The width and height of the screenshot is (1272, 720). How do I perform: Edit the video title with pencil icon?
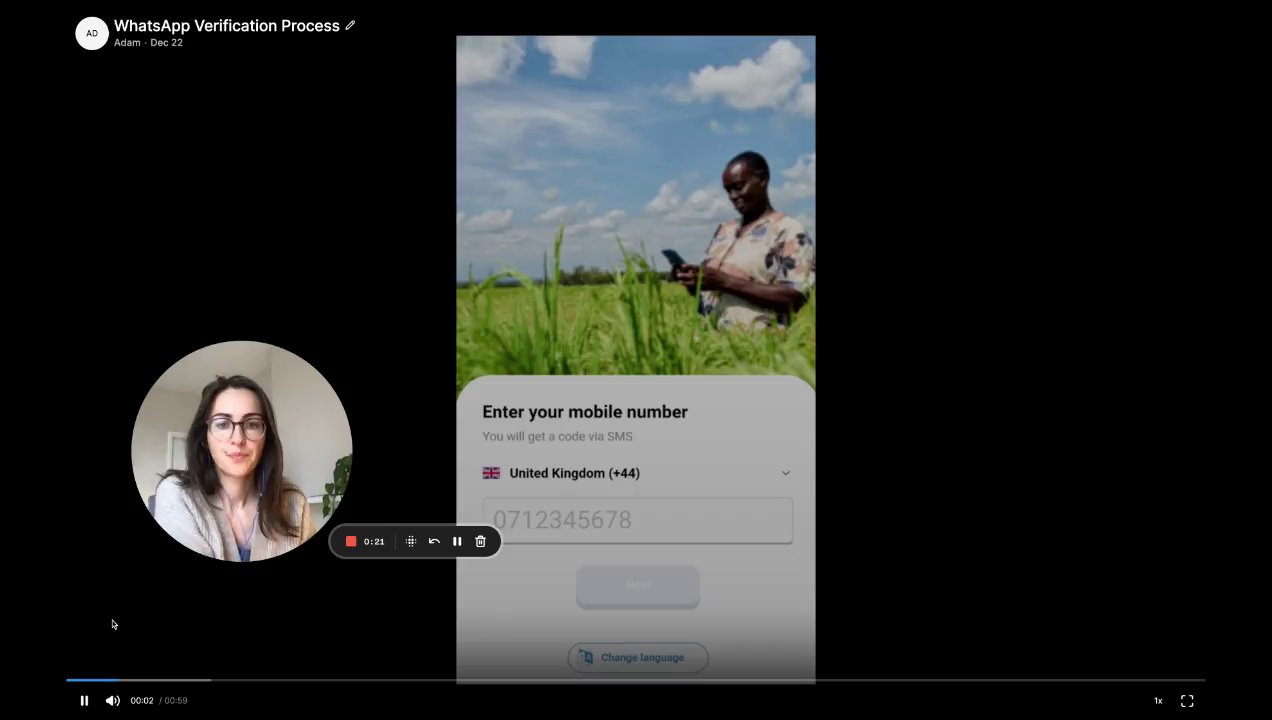coord(350,26)
